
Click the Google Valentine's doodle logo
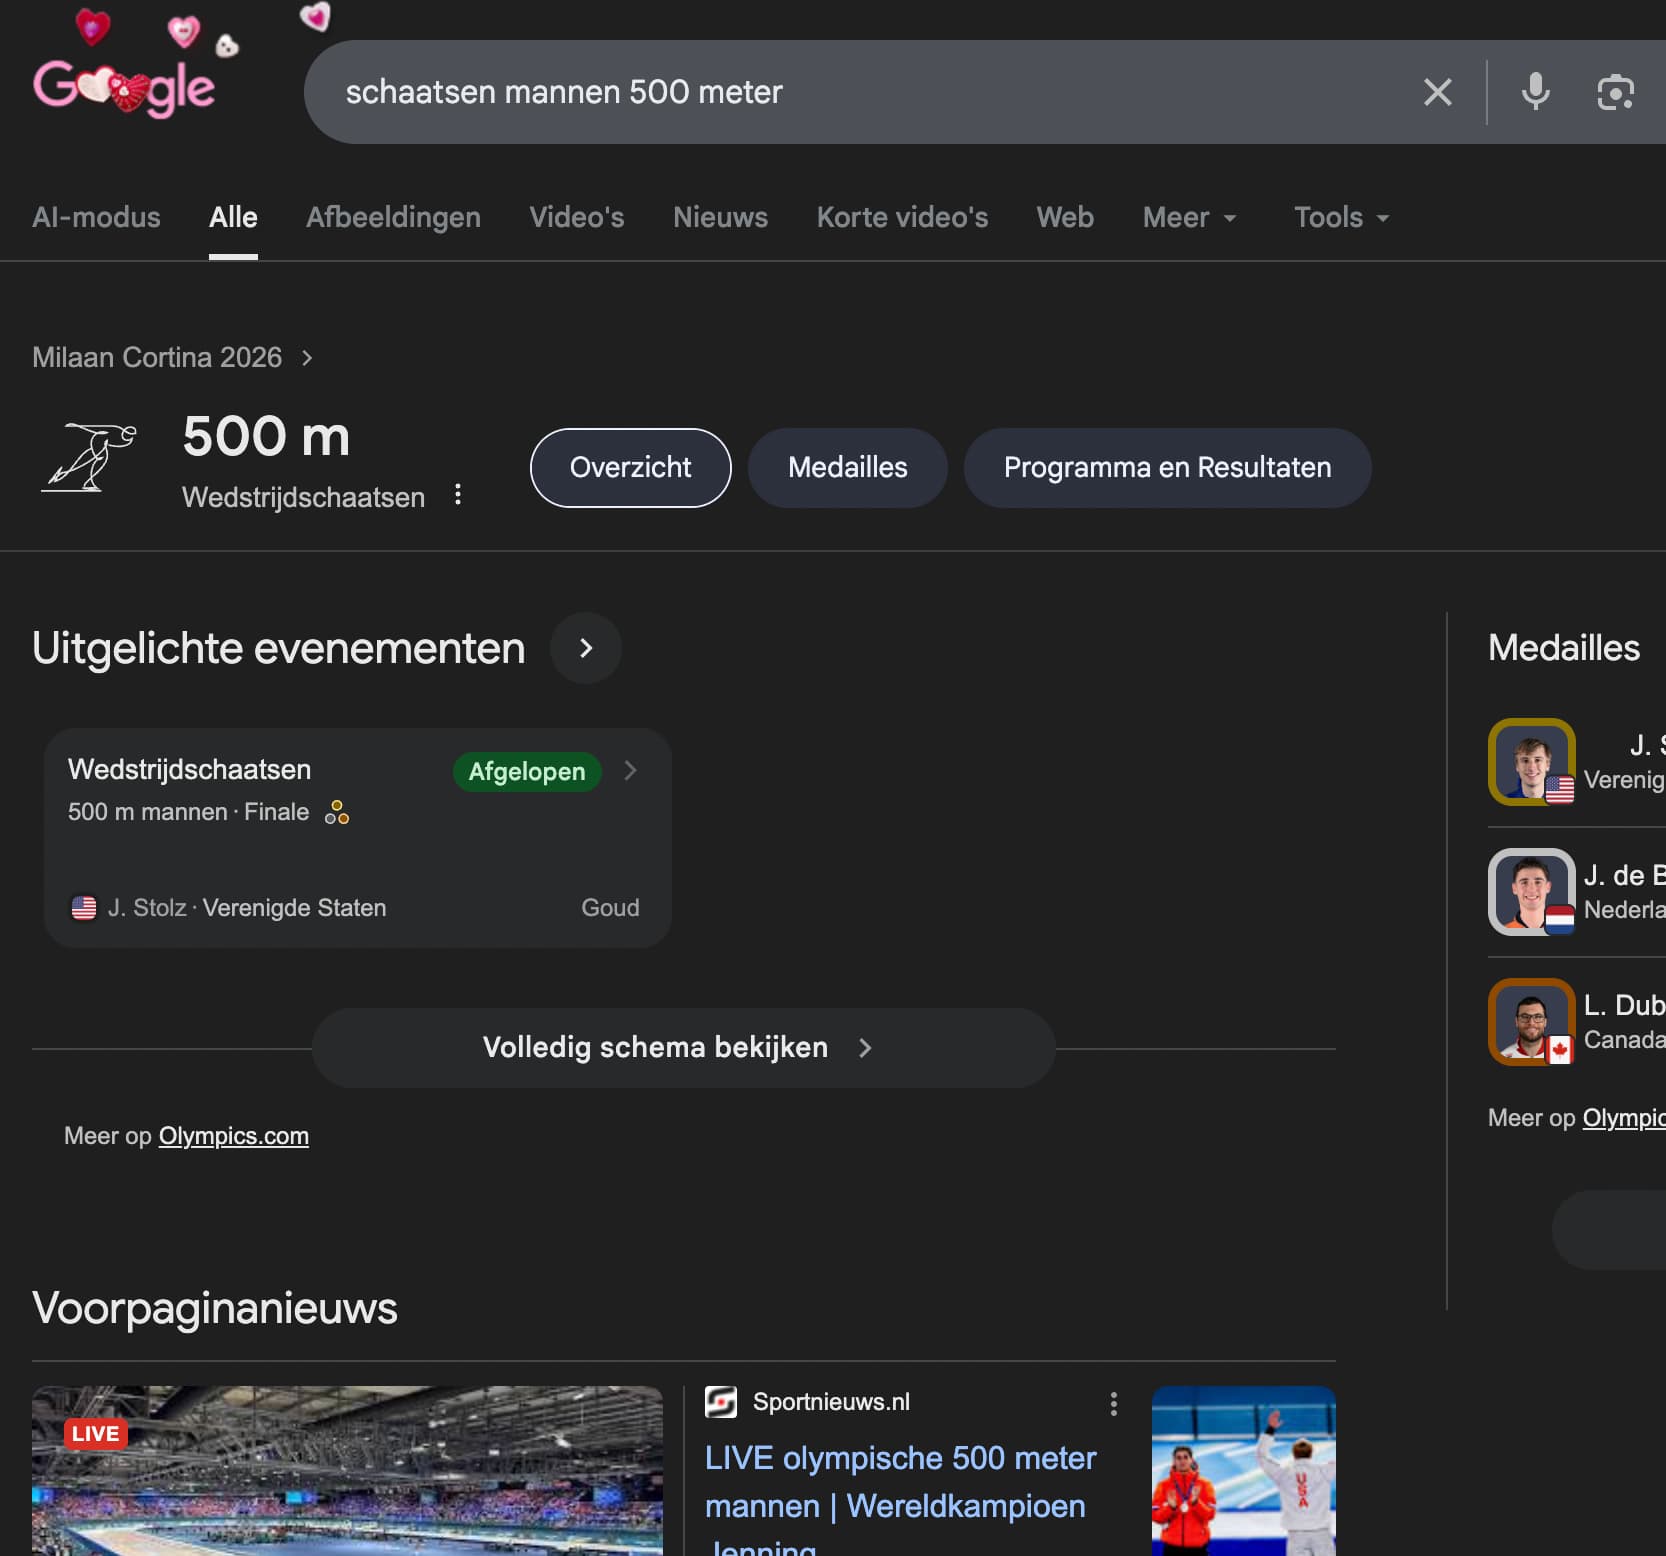pos(124,86)
